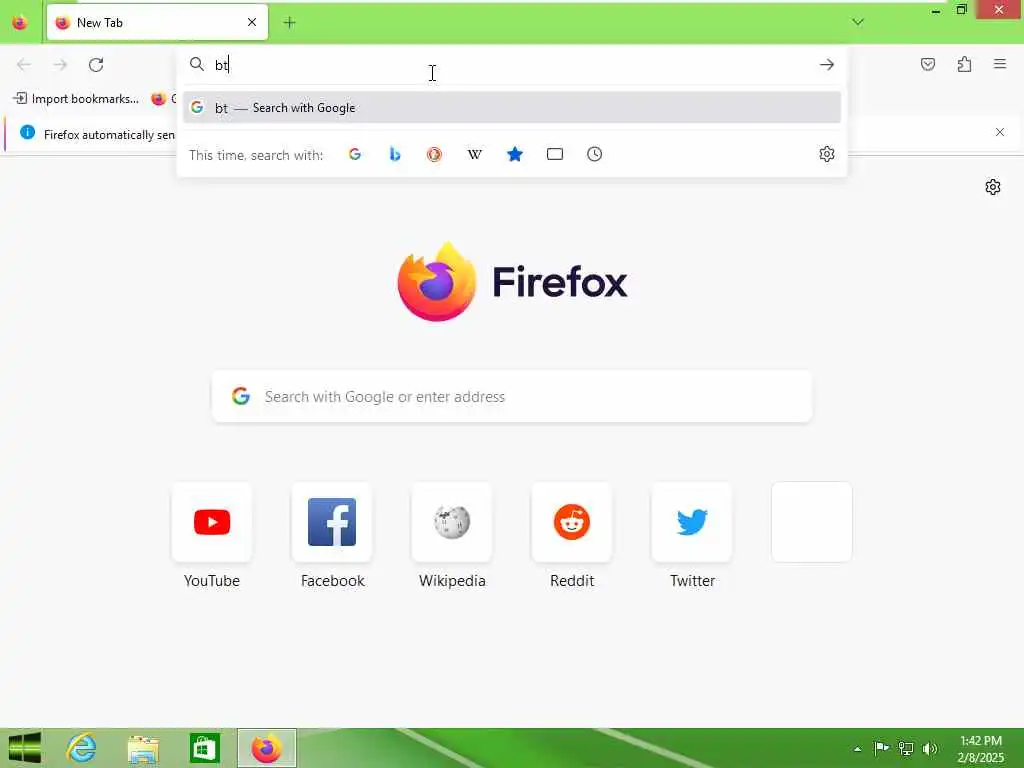The height and width of the screenshot is (768, 1024).
Task: Search in open Tabs icon
Action: (x=554, y=154)
